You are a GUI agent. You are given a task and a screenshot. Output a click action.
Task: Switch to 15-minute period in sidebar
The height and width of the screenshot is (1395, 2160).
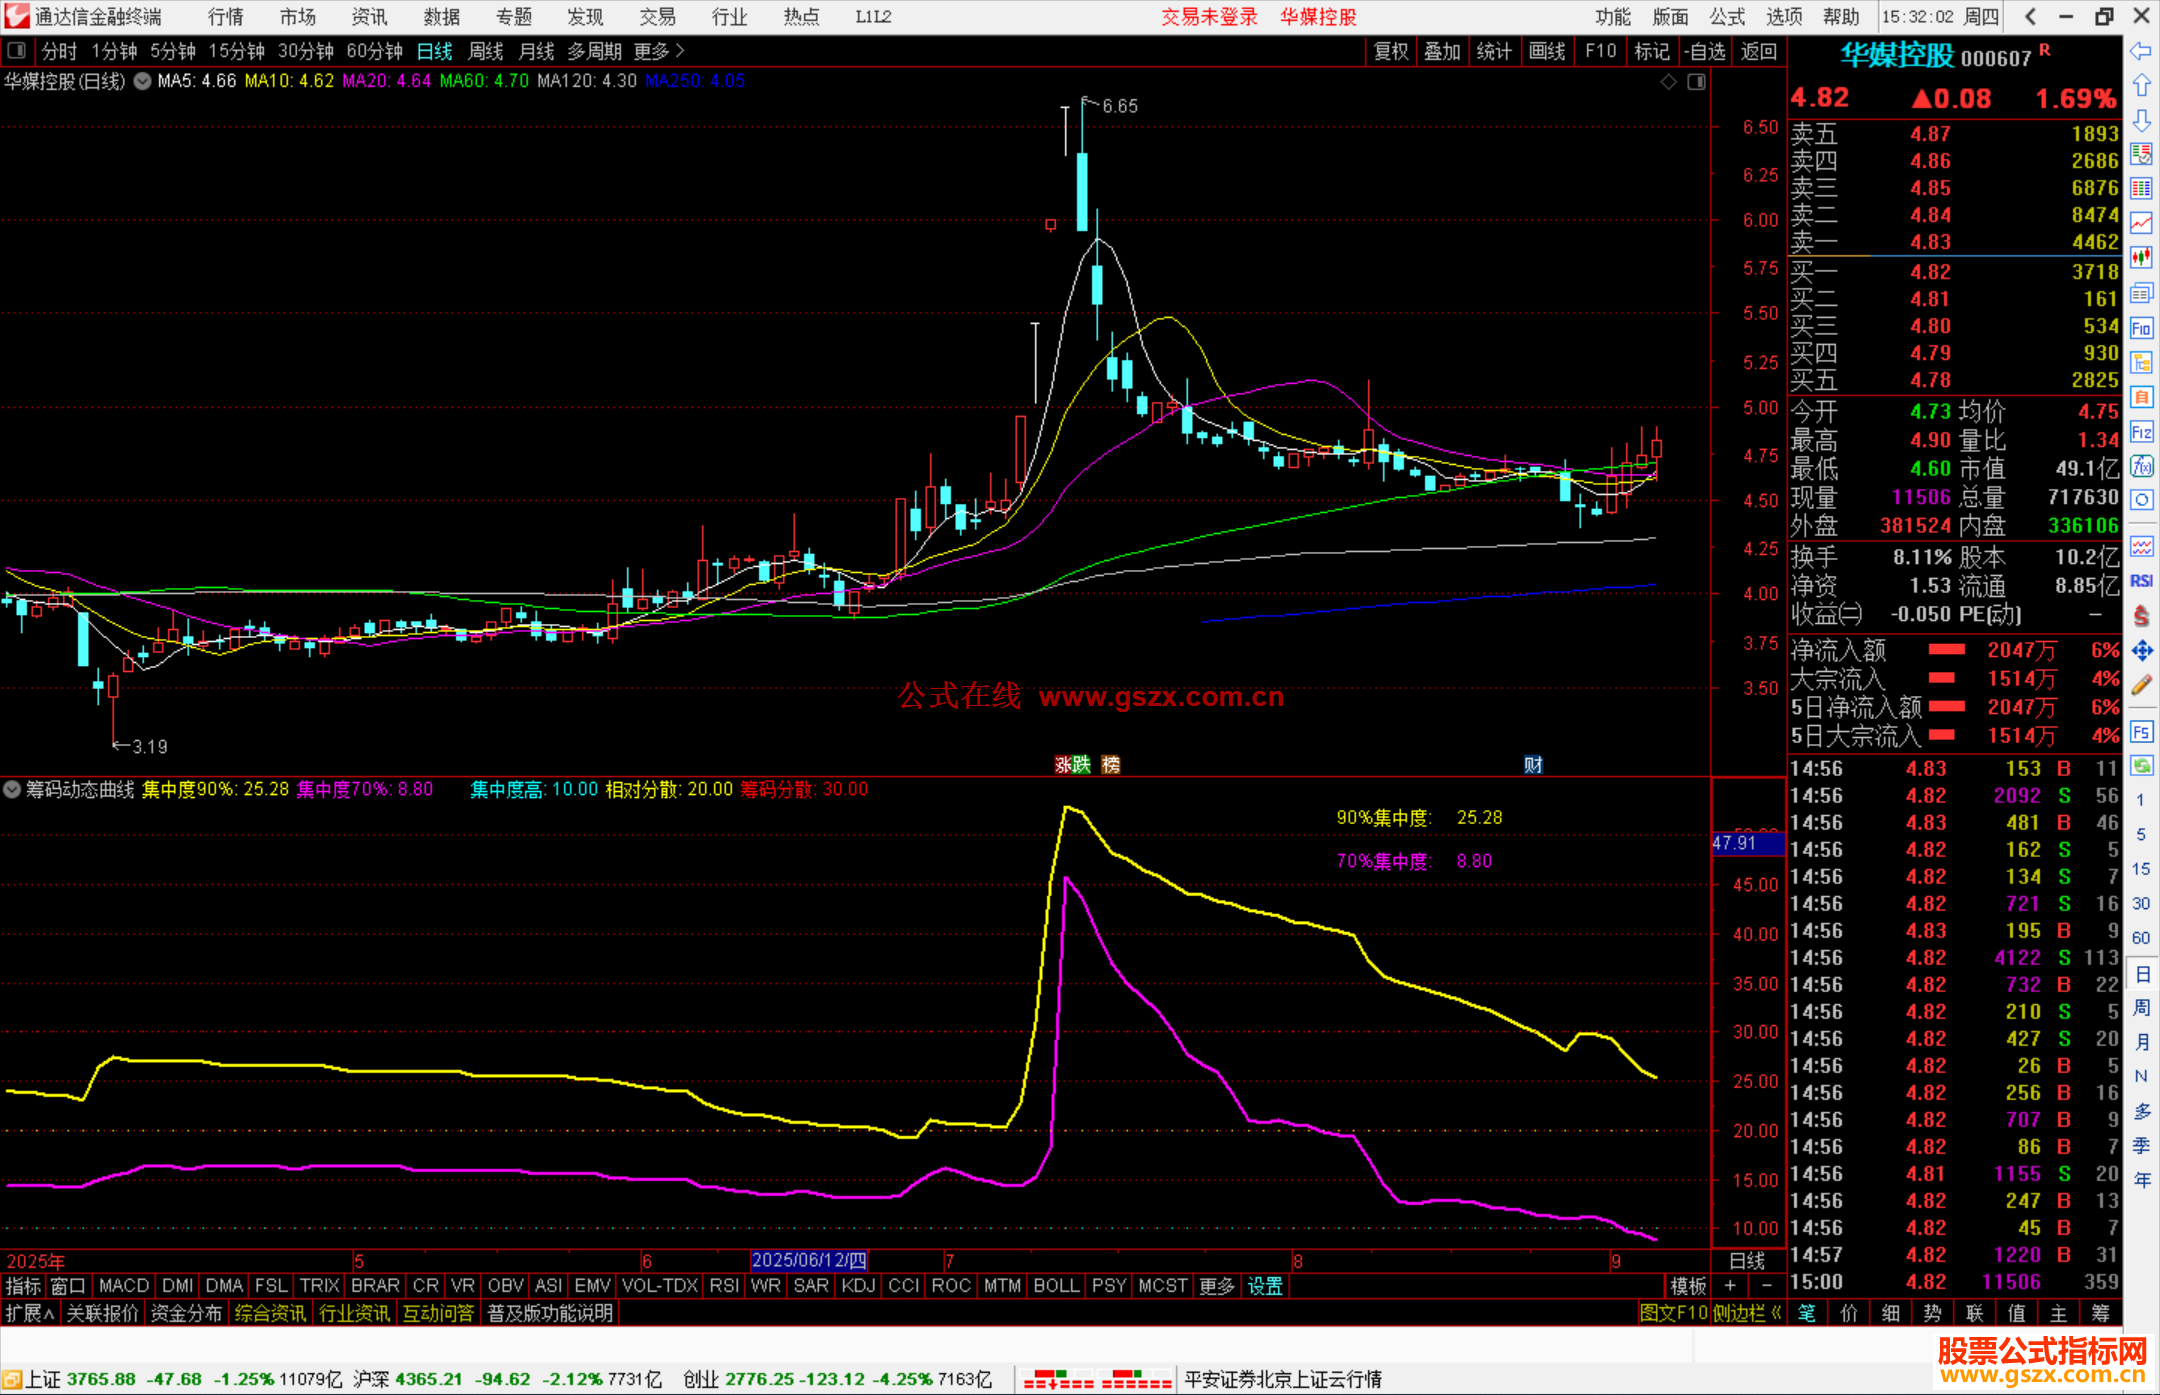tap(2141, 869)
